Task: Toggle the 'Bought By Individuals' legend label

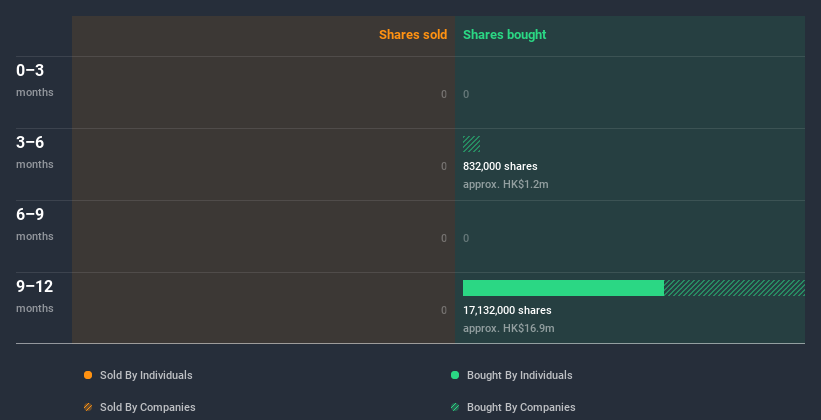Action: tap(519, 375)
